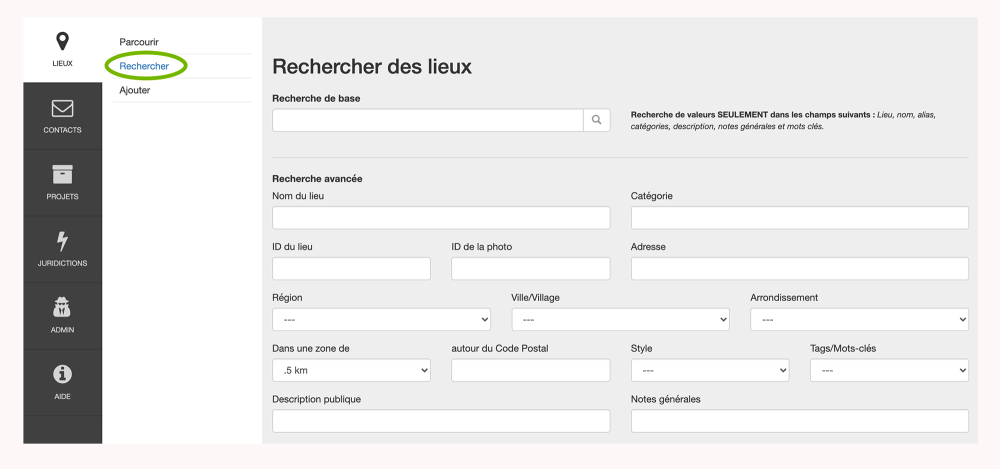The height and width of the screenshot is (469, 1000).
Task: Expand the Style dropdown
Action: [710, 371]
